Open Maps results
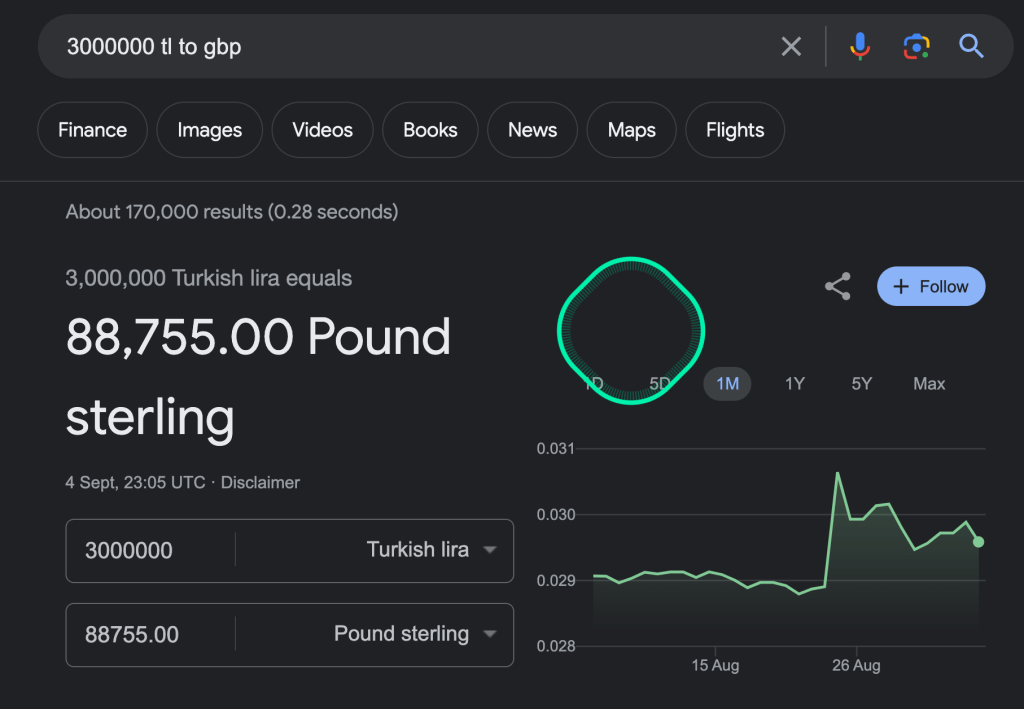Viewport: 1024px width, 709px height. 632,130
